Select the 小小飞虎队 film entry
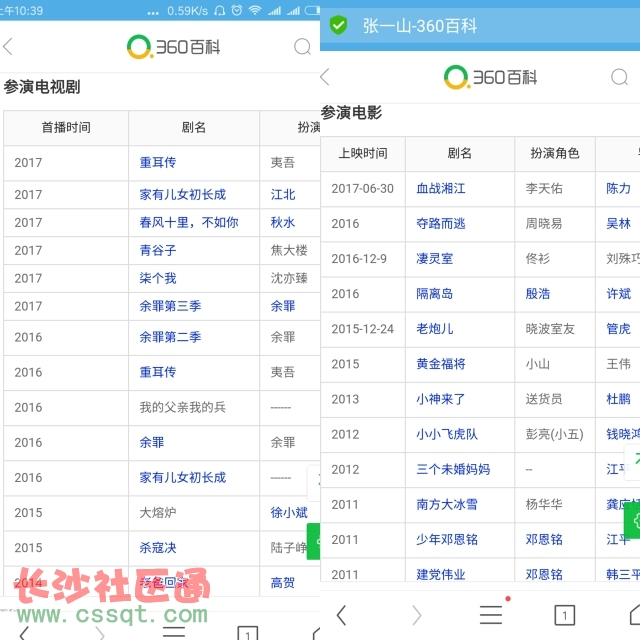The width and height of the screenshot is (640, 640). pos(447,434)
